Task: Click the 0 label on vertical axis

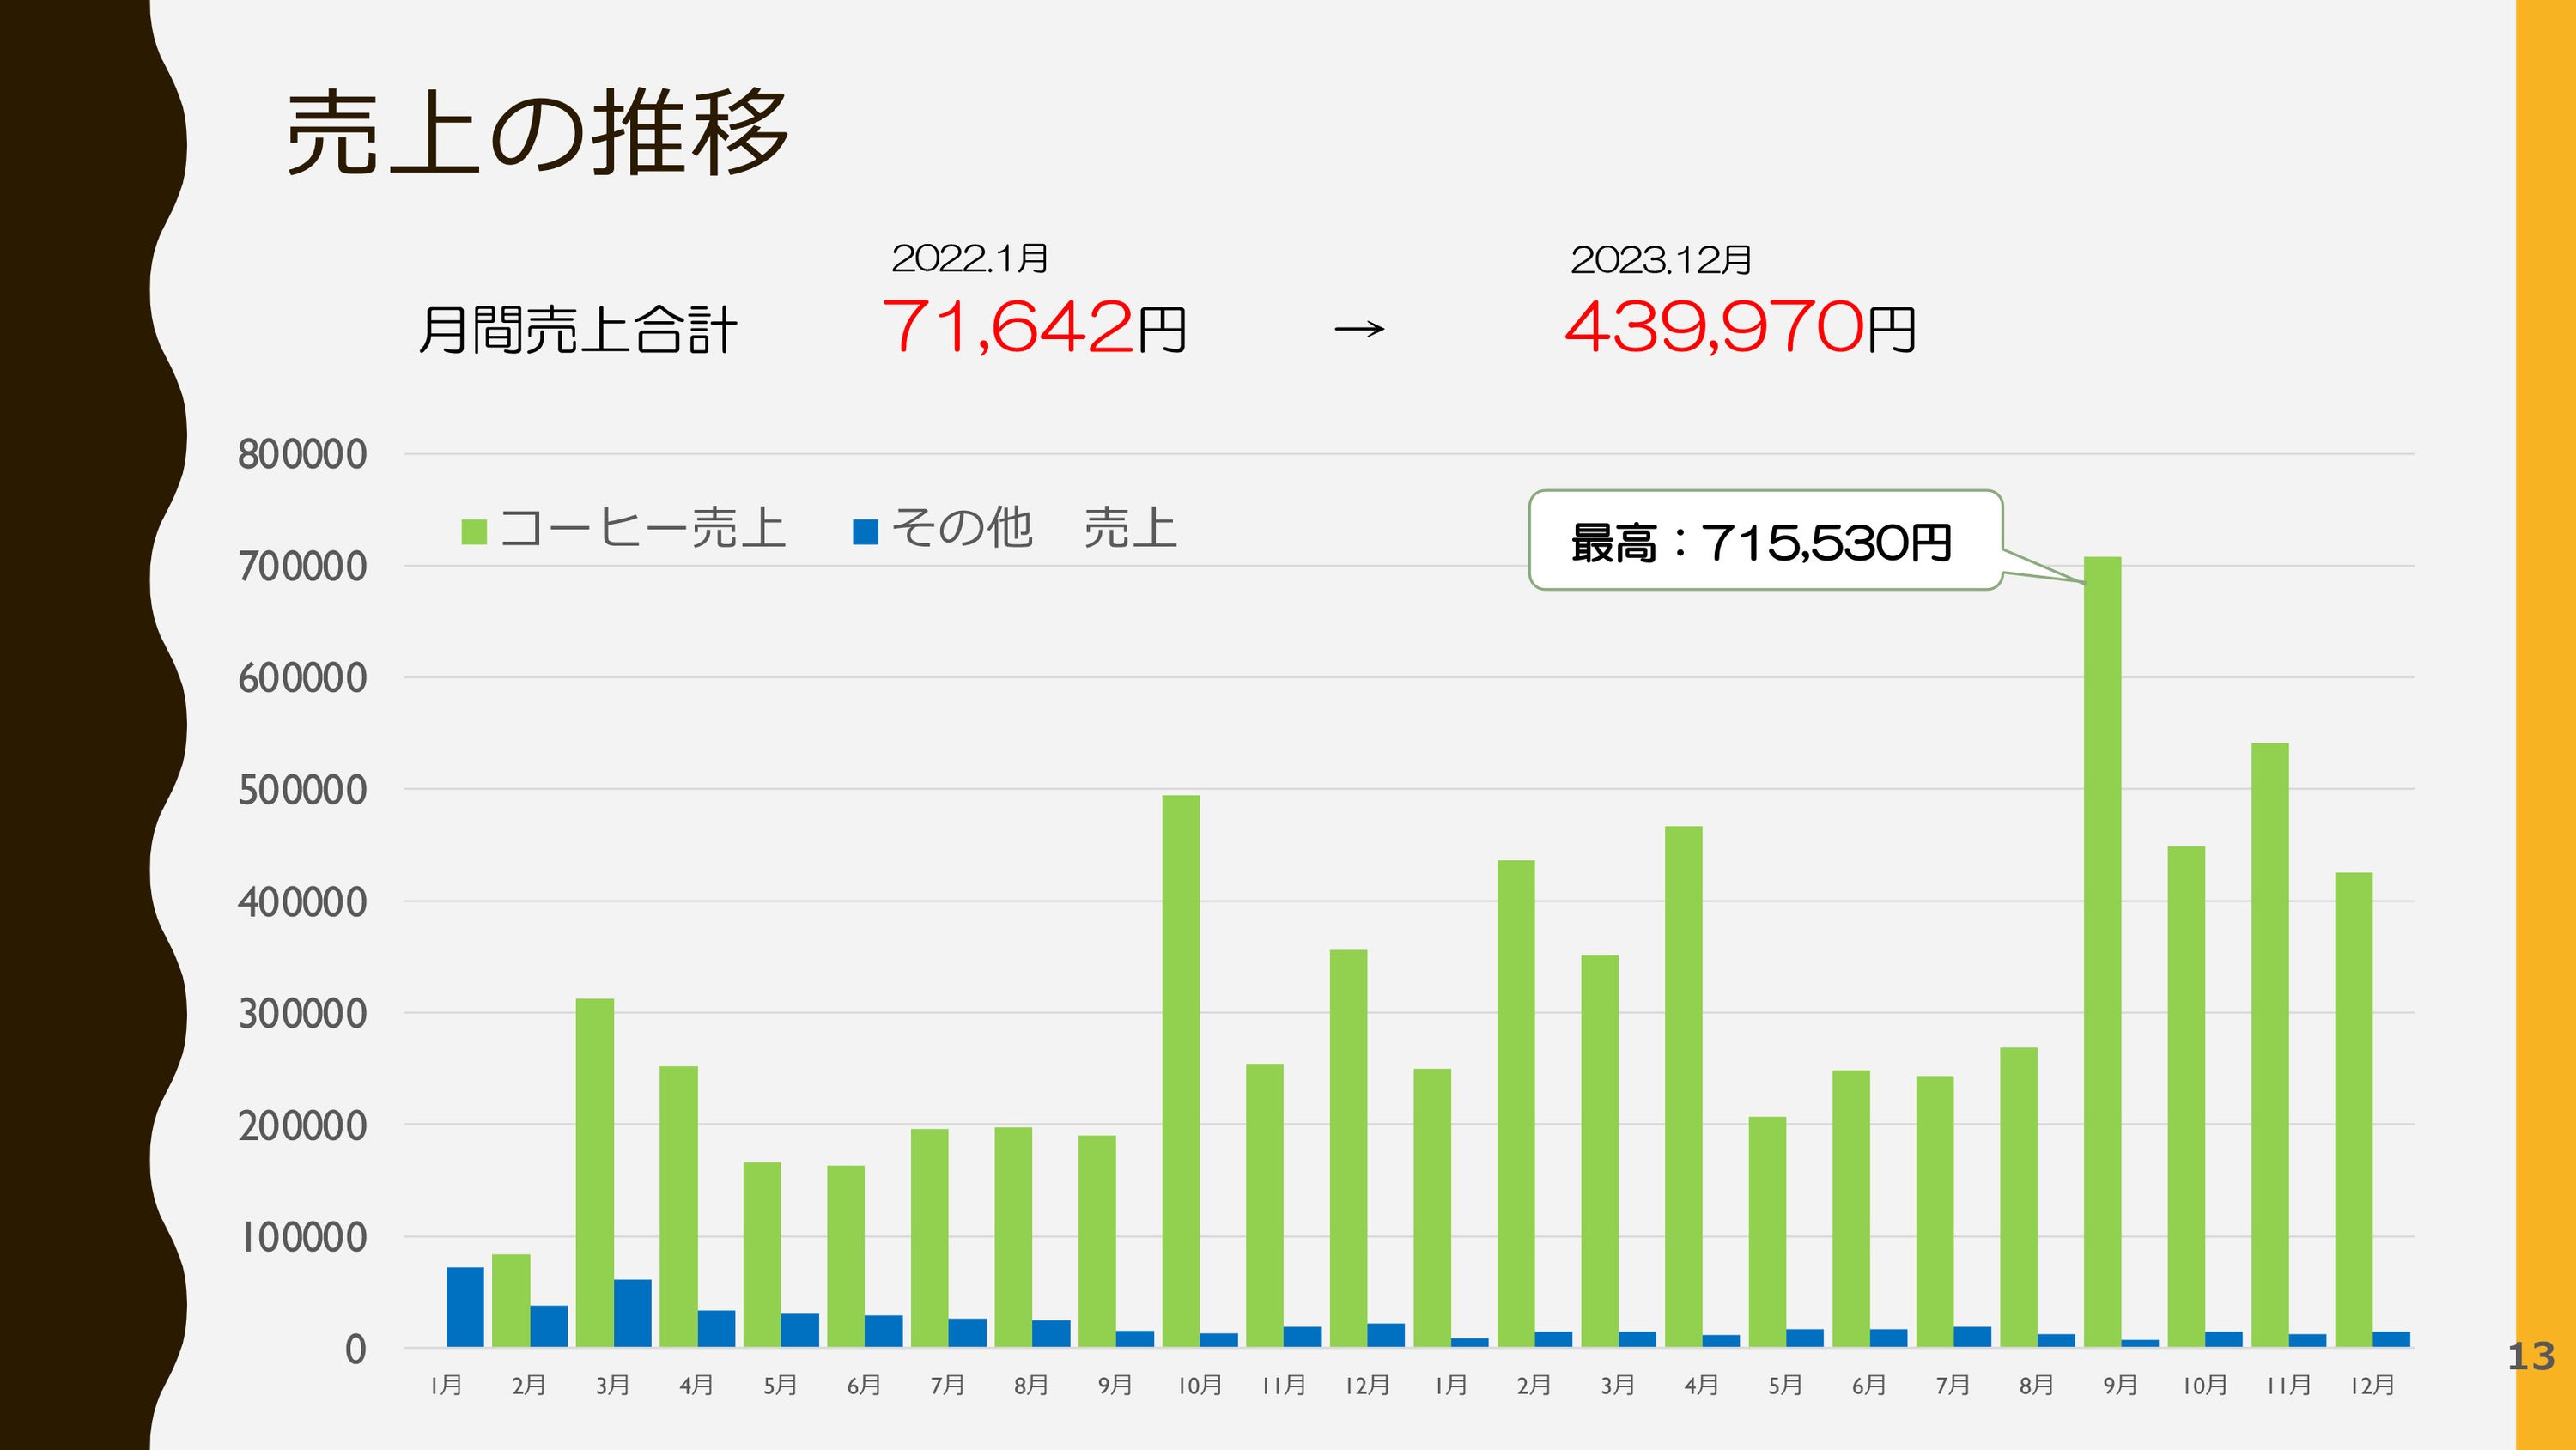Action: (355, 1350)
